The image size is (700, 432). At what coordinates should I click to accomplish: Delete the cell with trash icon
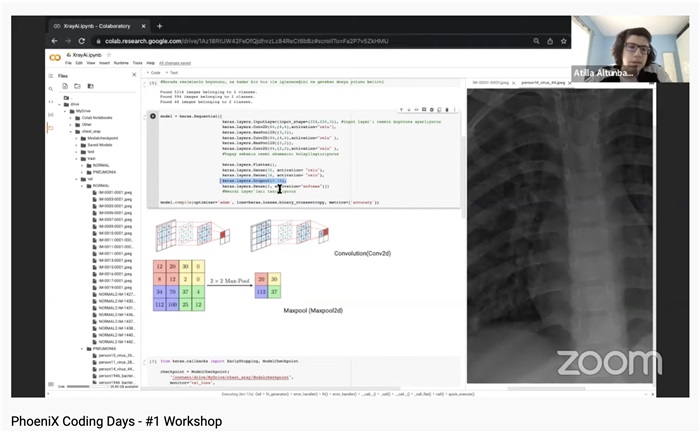point(447,109)
